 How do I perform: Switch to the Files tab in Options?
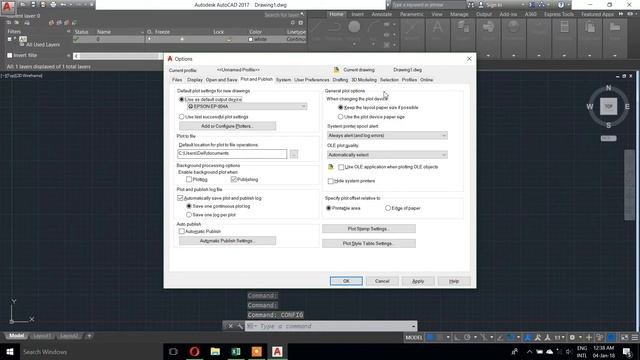[x=177, y=80]
